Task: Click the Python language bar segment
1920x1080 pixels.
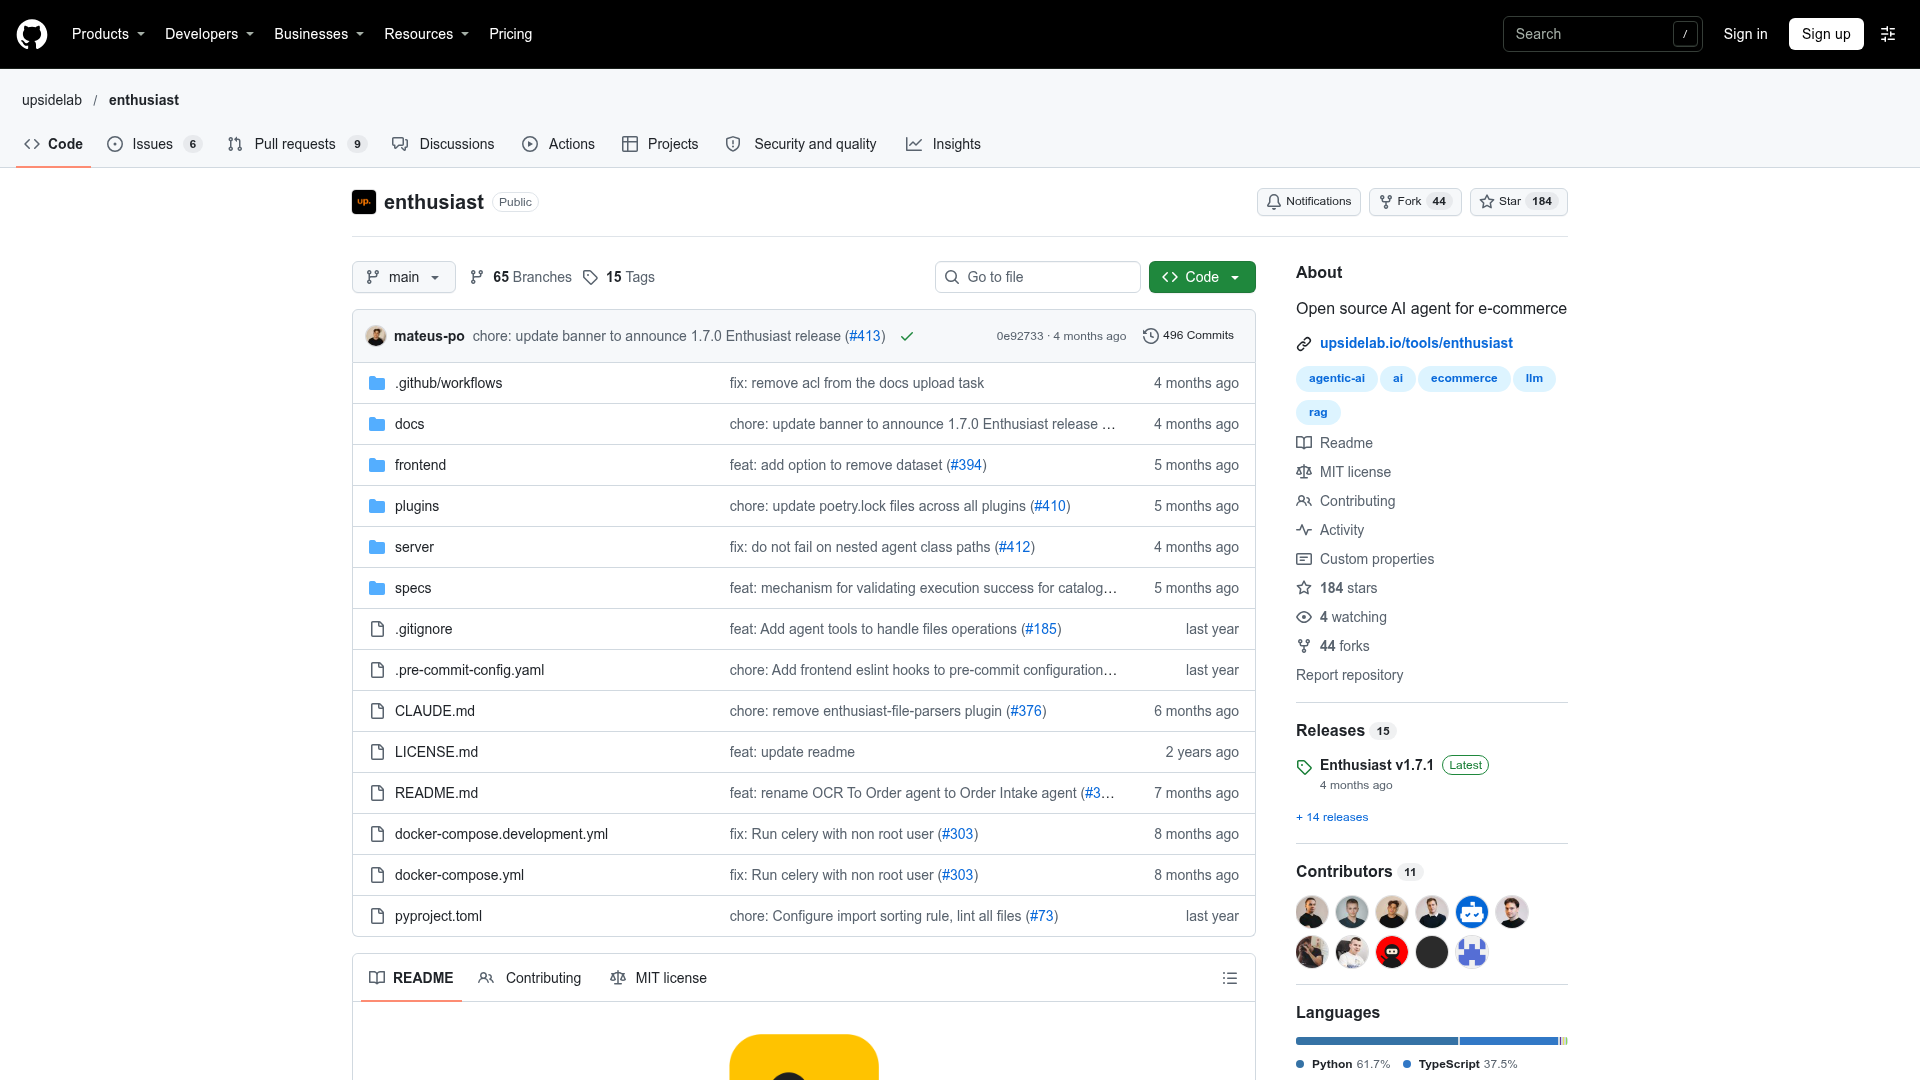Action: (1377, 1041)
